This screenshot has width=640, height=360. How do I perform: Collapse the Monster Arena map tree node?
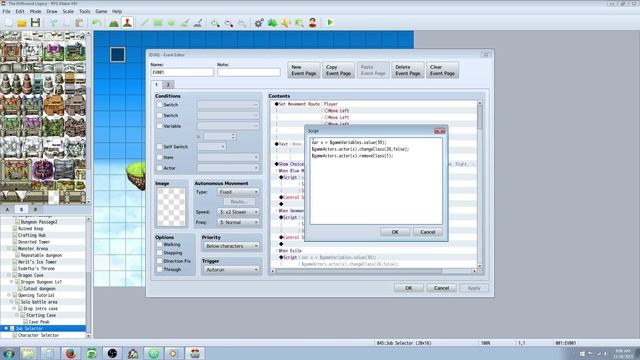[9, 249]
